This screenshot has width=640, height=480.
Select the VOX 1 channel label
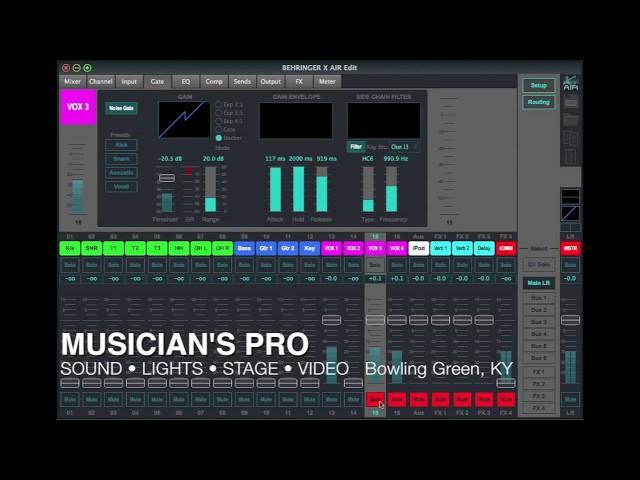(331, 248)
